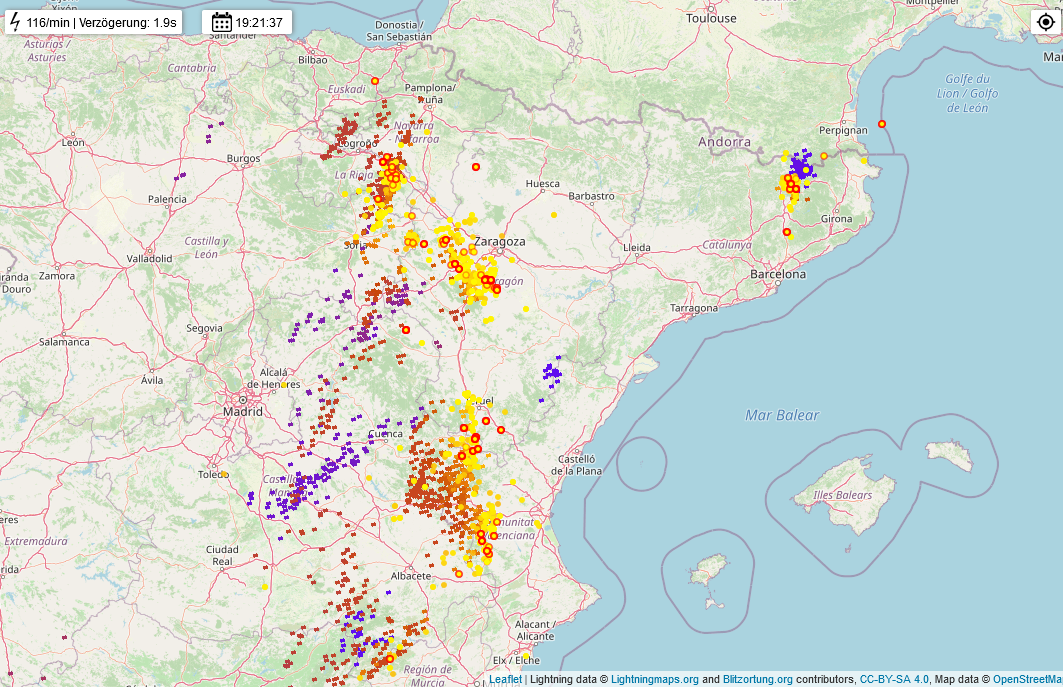1063x687 pixels.
Task: Click the lightning bolt strike-rate icon
Action: [15, 22]
